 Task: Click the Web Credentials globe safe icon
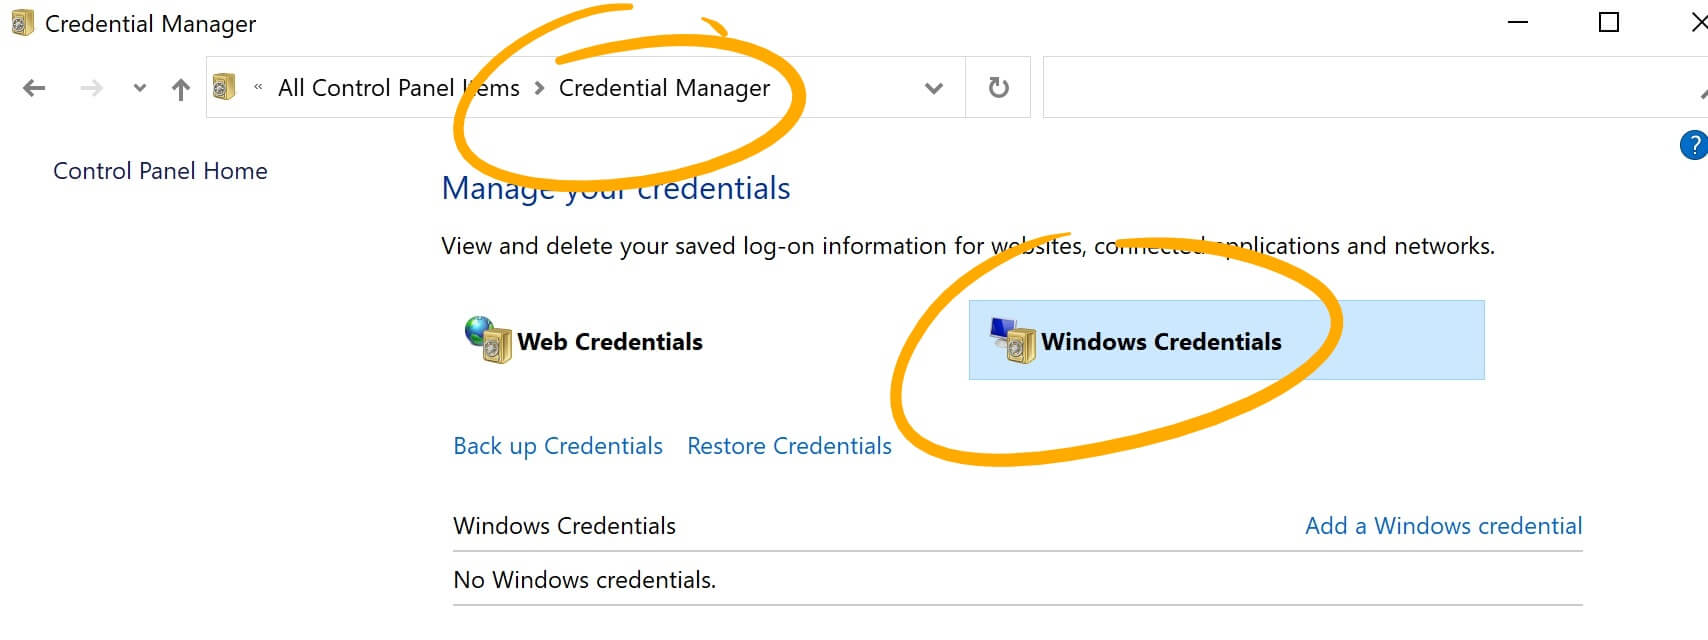[x=488, y=340]
